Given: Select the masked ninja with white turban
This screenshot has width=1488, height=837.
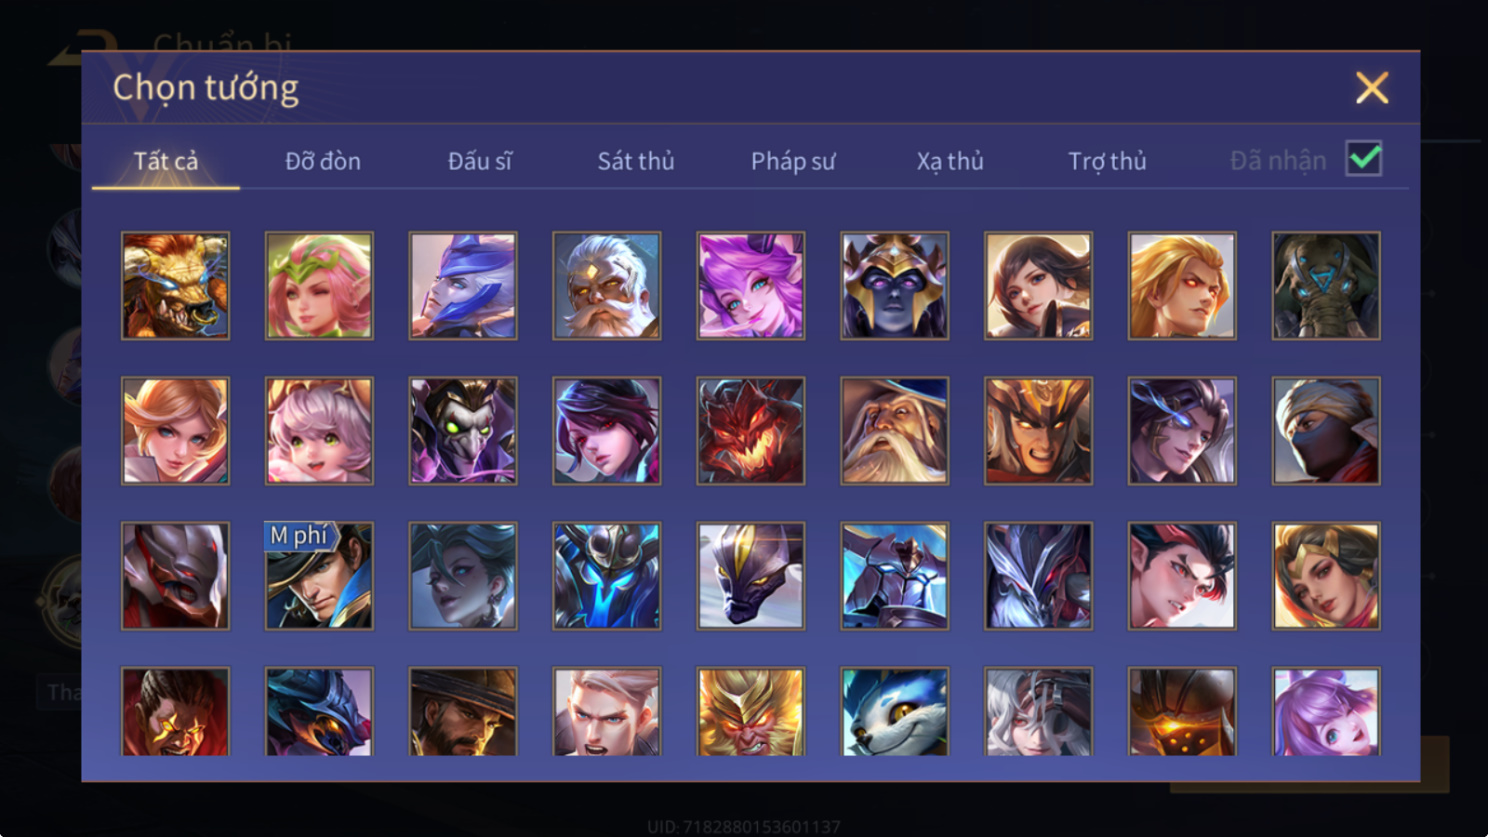Looking at the screenshot, I should click(1326, 431).
